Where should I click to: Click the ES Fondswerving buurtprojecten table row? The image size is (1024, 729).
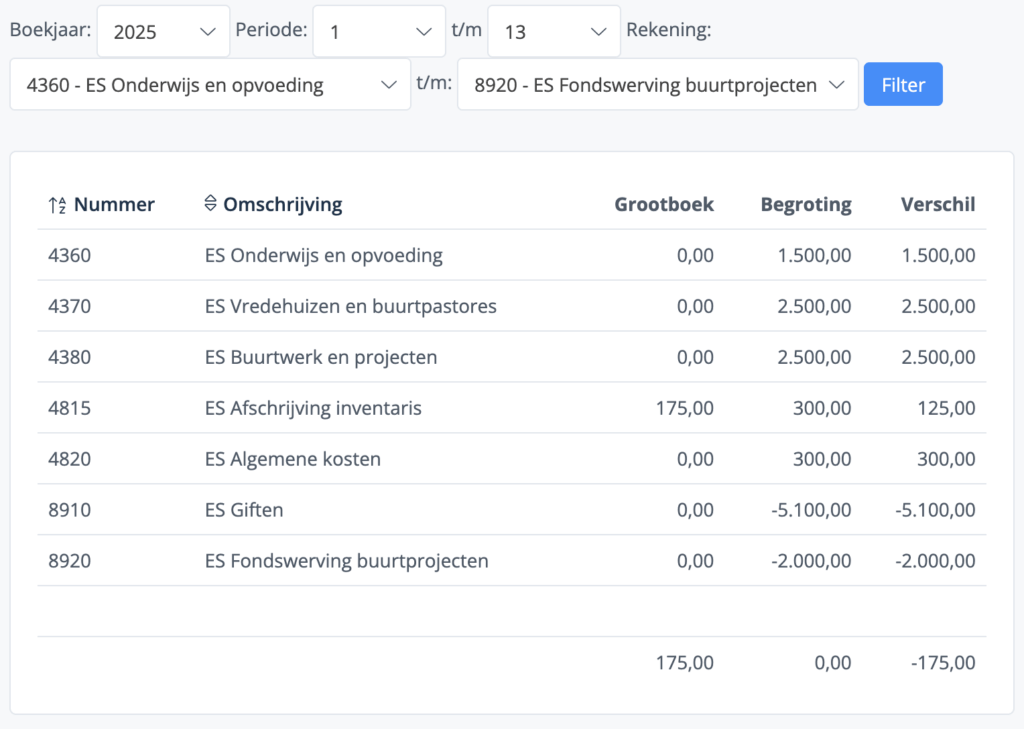coord(346,561)
